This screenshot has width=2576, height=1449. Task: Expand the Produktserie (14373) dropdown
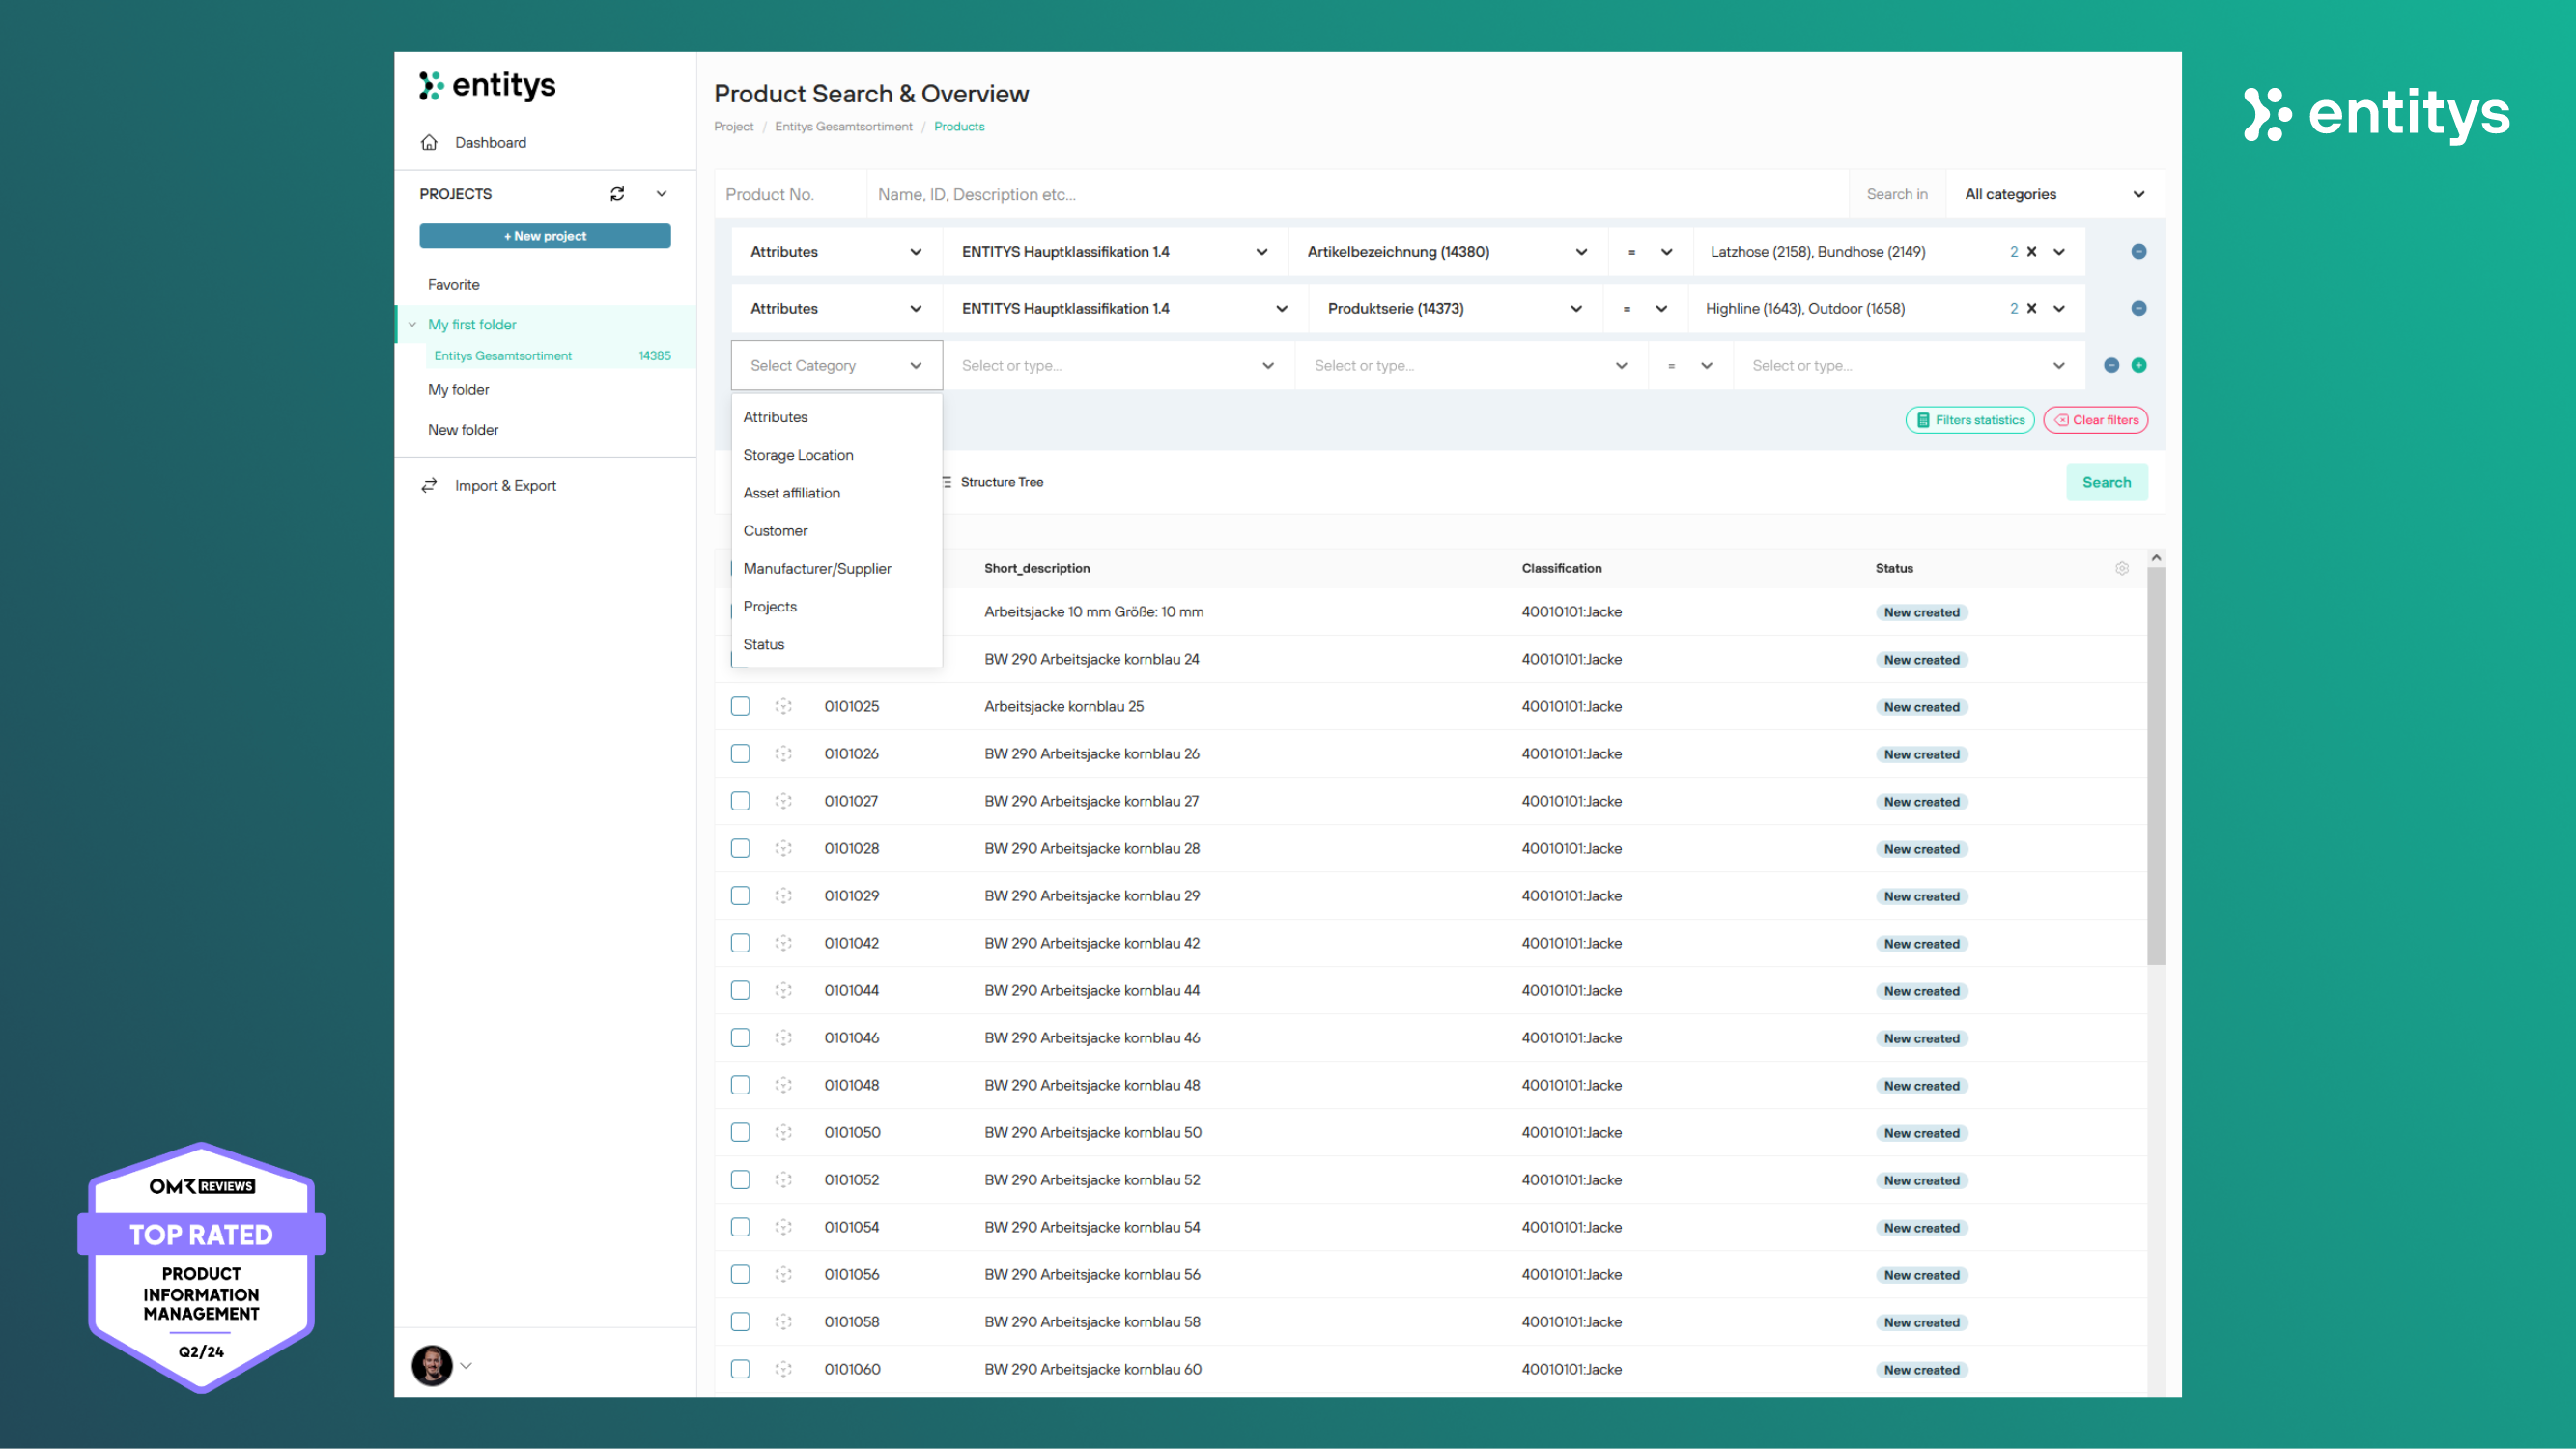click(1576, 309)
